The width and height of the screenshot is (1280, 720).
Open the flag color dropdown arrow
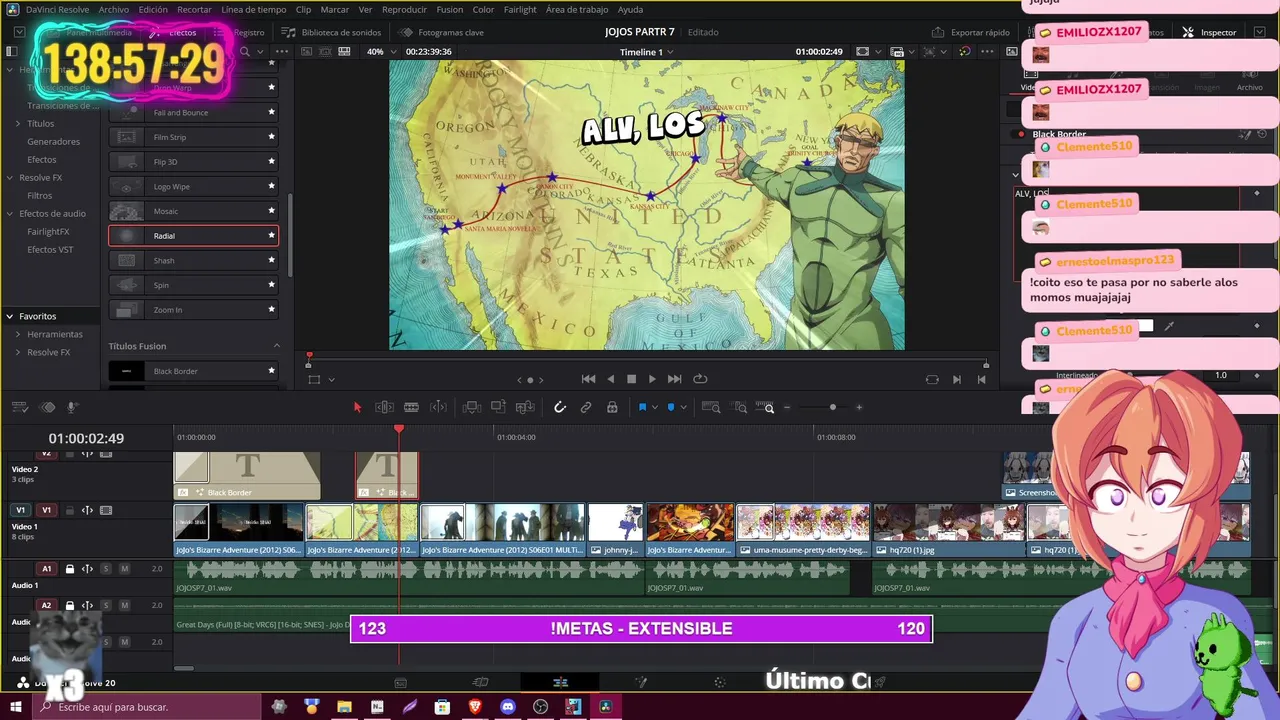coord(654,408)
